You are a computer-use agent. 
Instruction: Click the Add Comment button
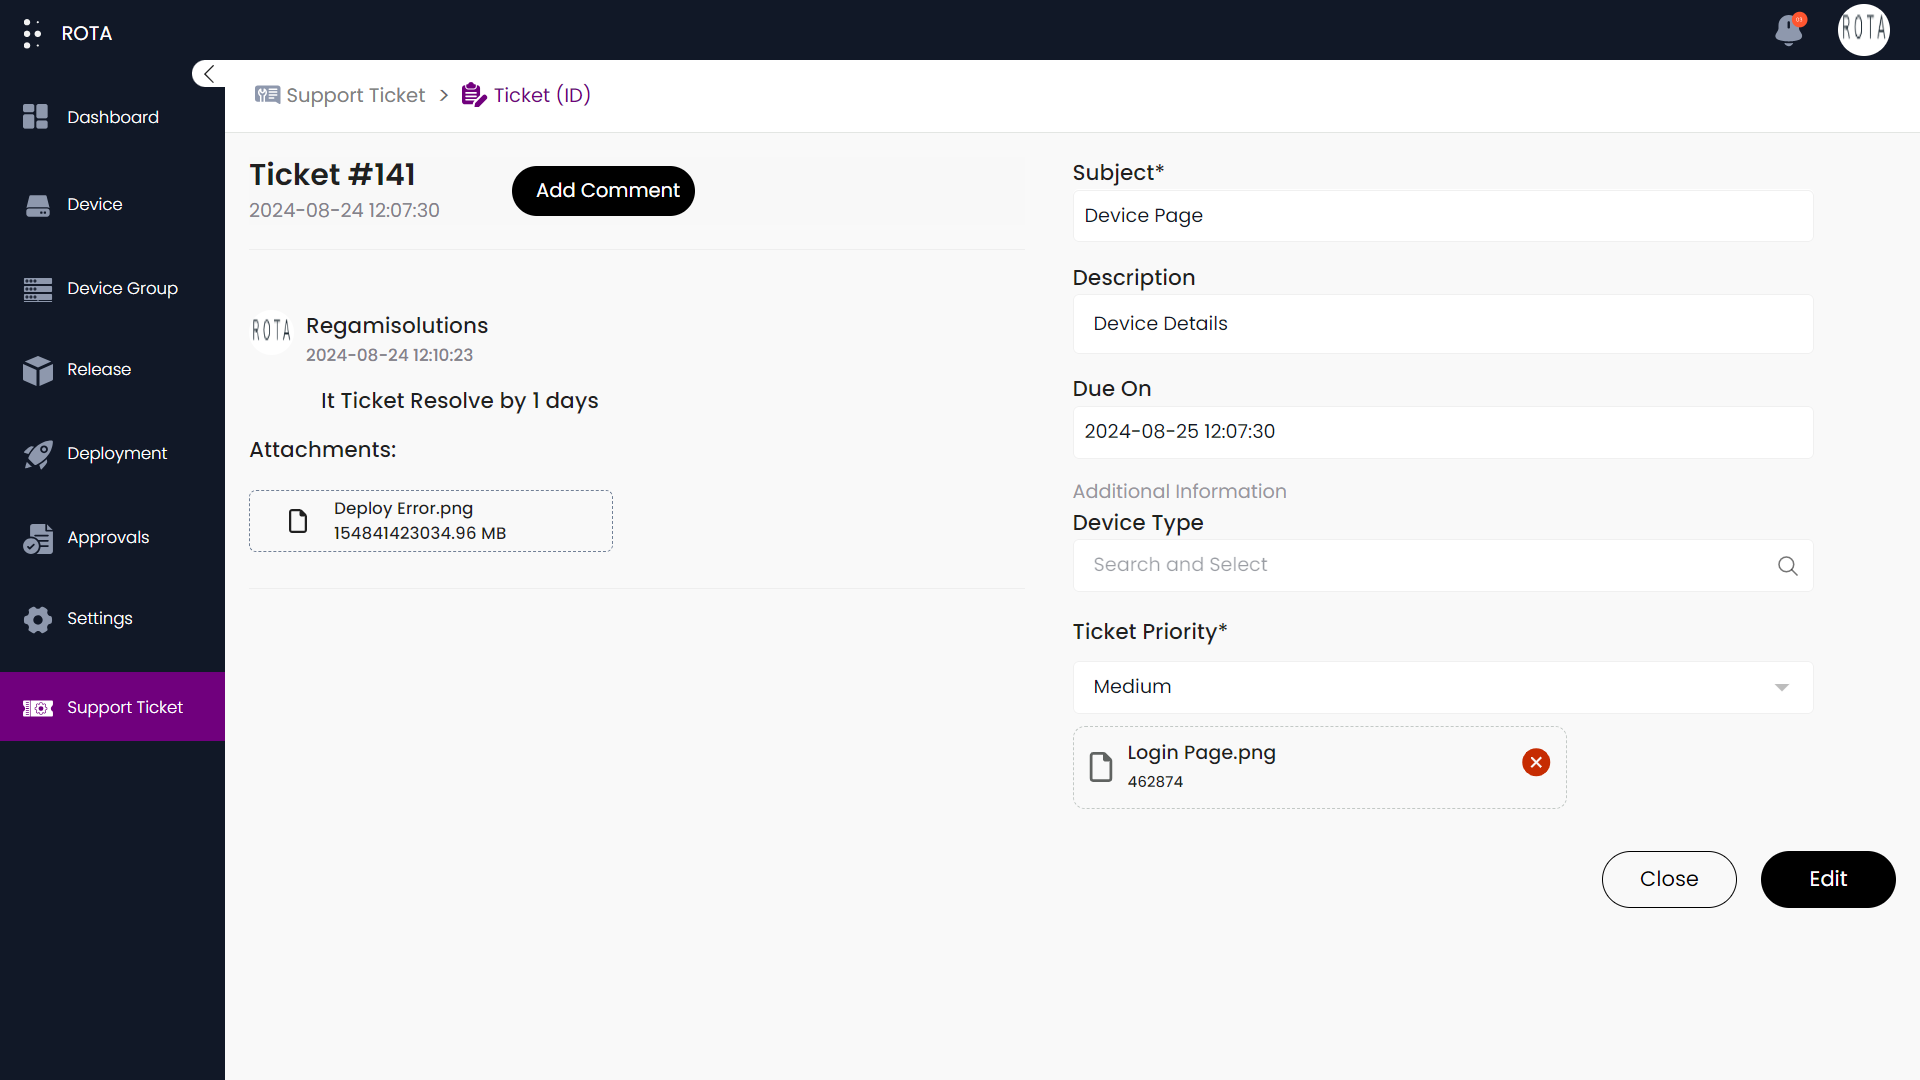click(x=603, y=191)
